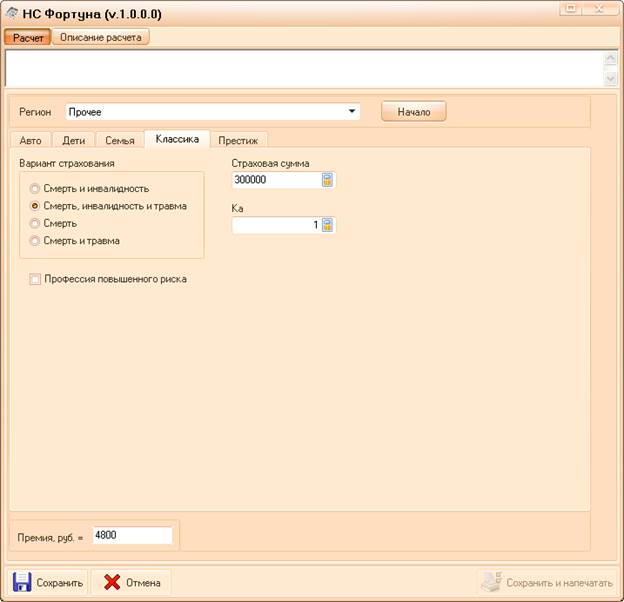Open the Престиж tab

(238, 140)
